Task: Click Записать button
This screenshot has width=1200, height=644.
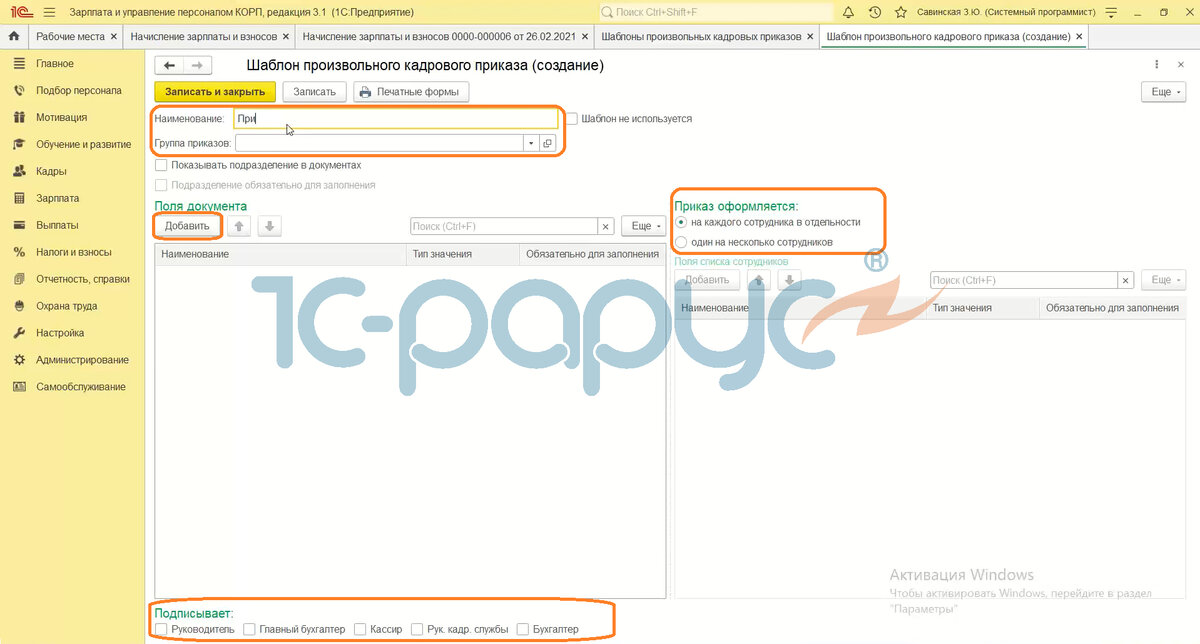Action: 315,91
